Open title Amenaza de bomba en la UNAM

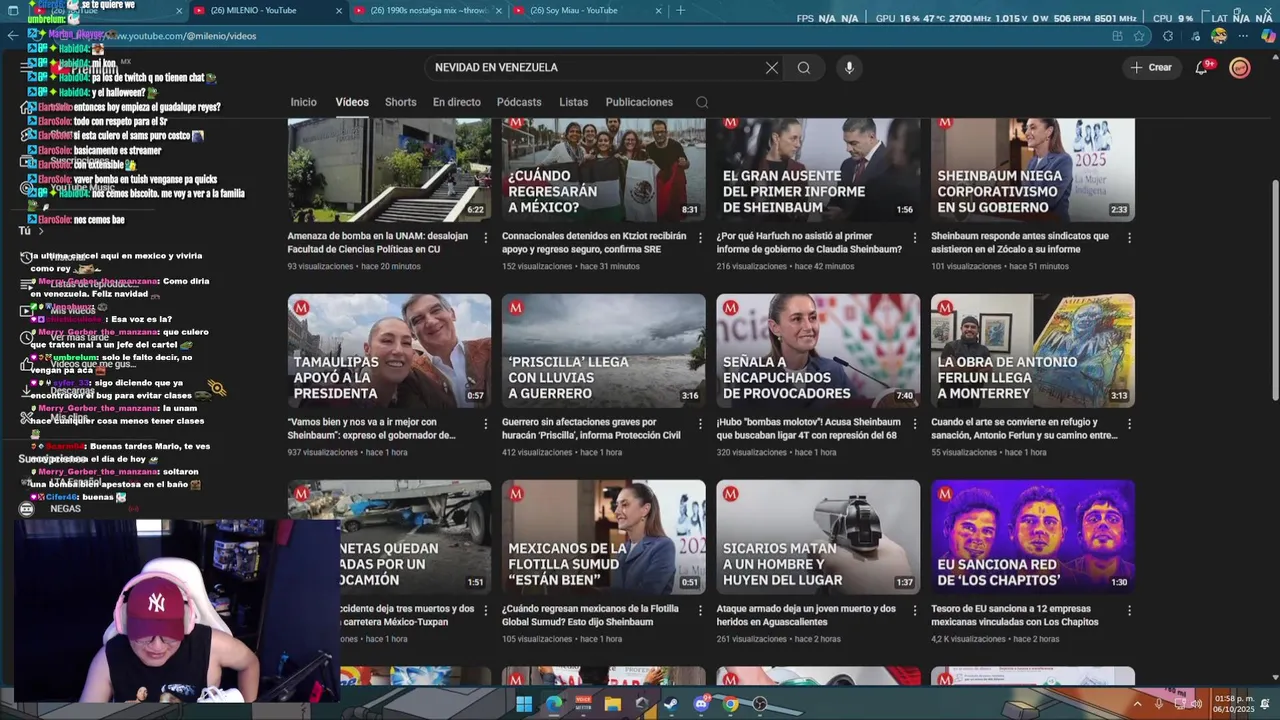[378, 243]
